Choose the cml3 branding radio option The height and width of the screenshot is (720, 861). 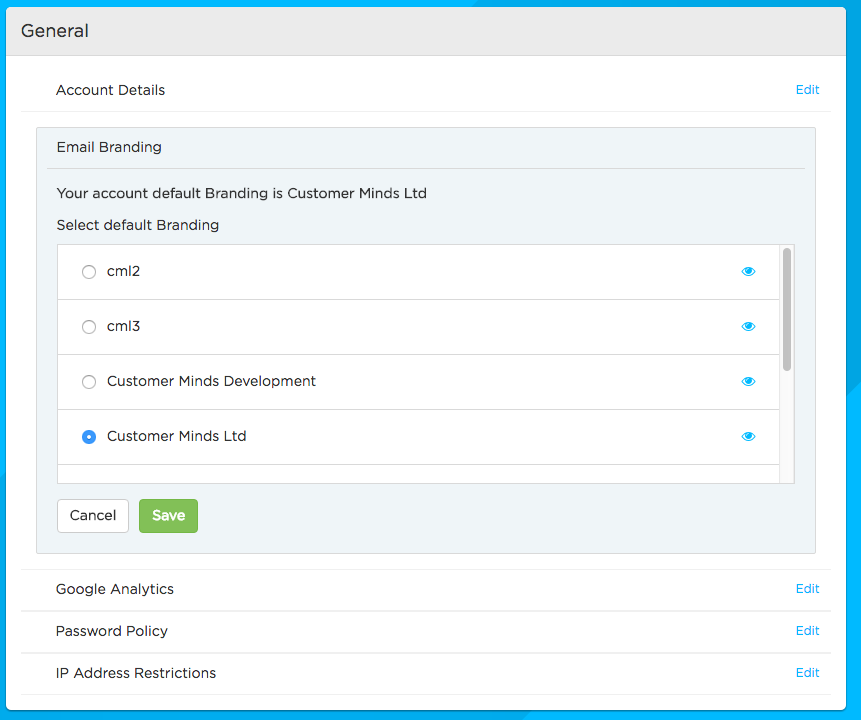89,327
